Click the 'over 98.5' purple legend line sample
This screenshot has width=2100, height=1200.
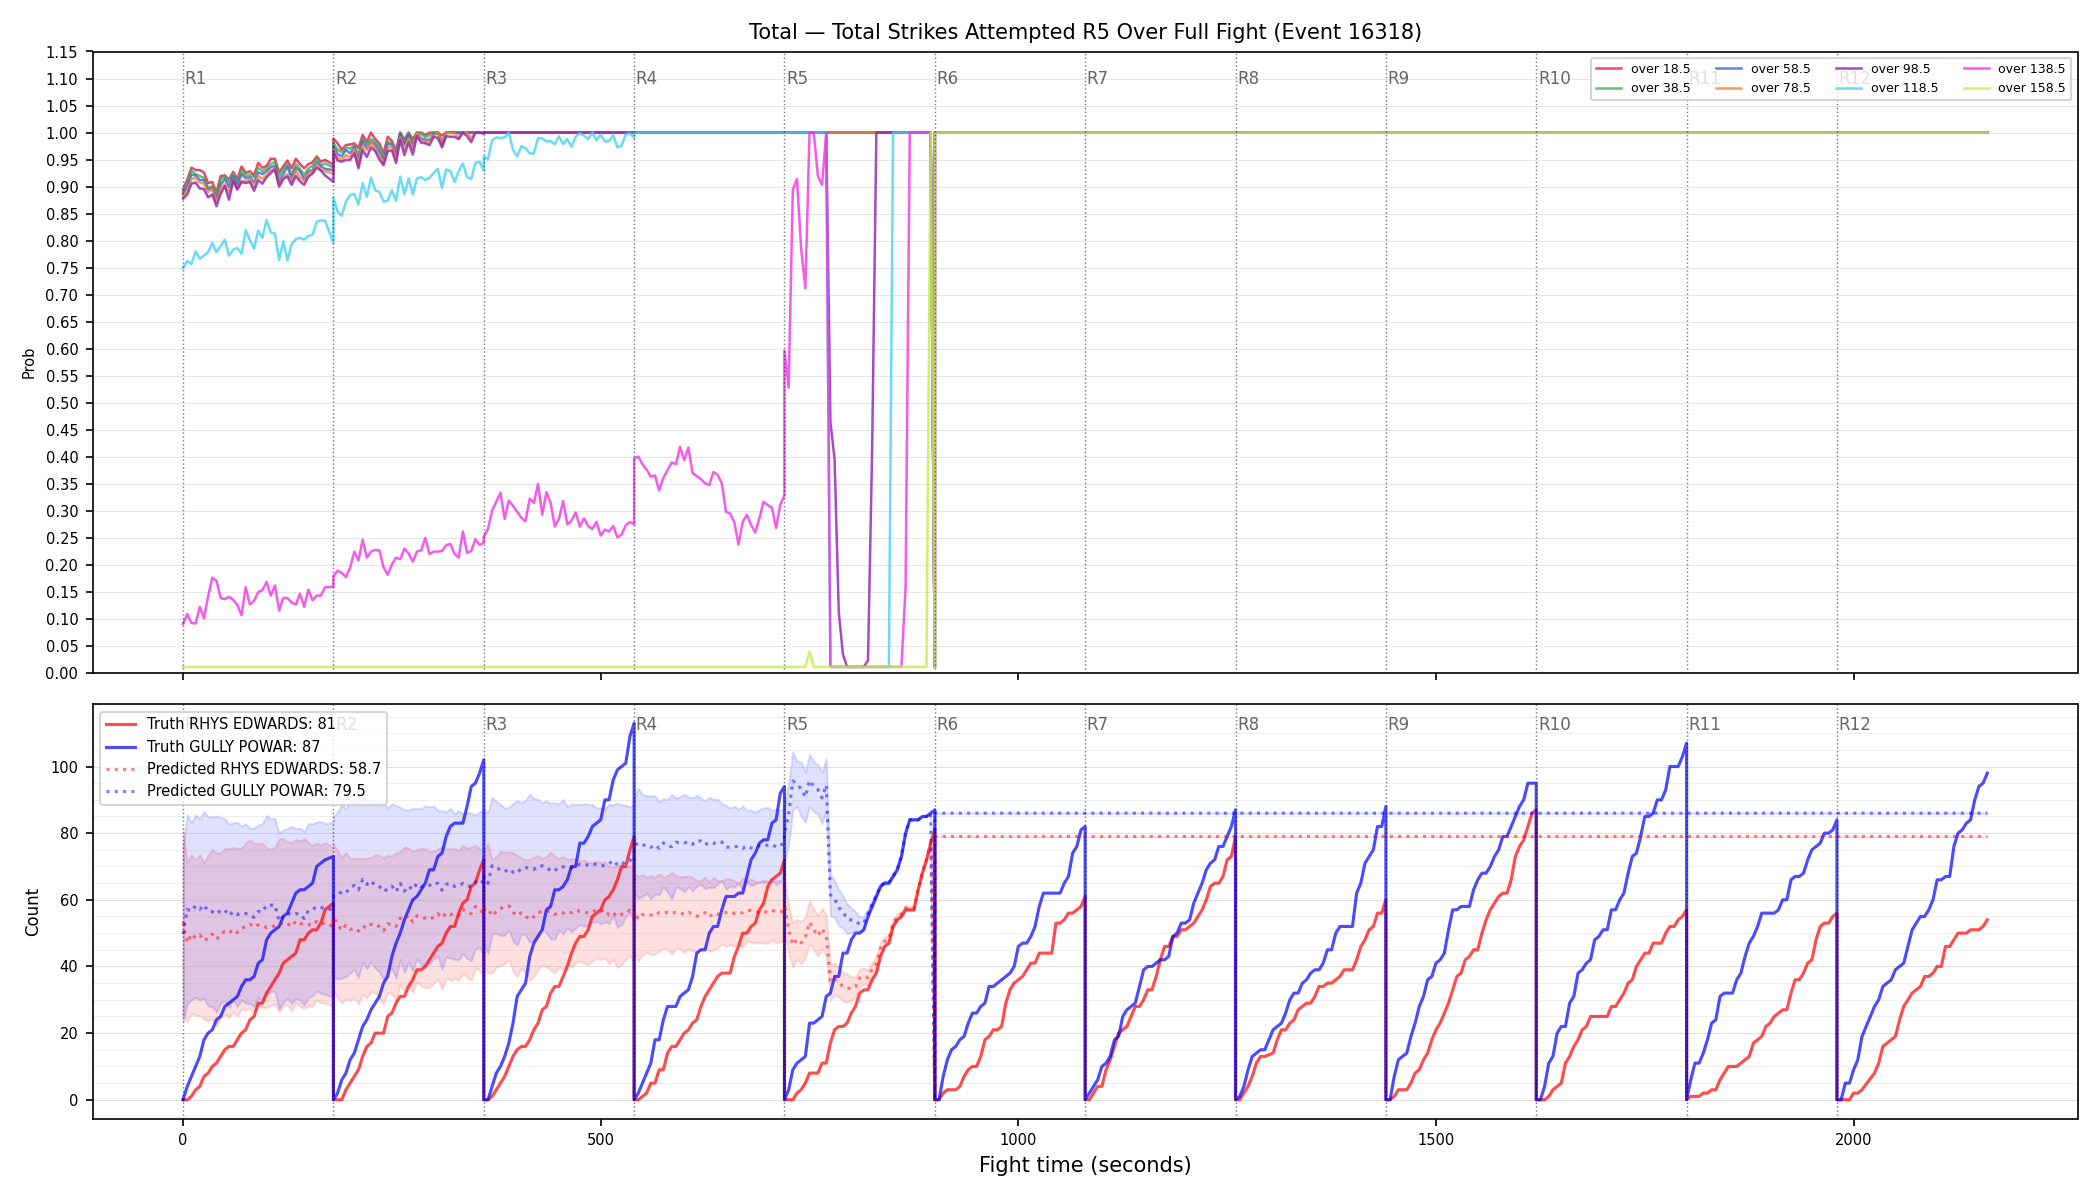click(1849, 69)
